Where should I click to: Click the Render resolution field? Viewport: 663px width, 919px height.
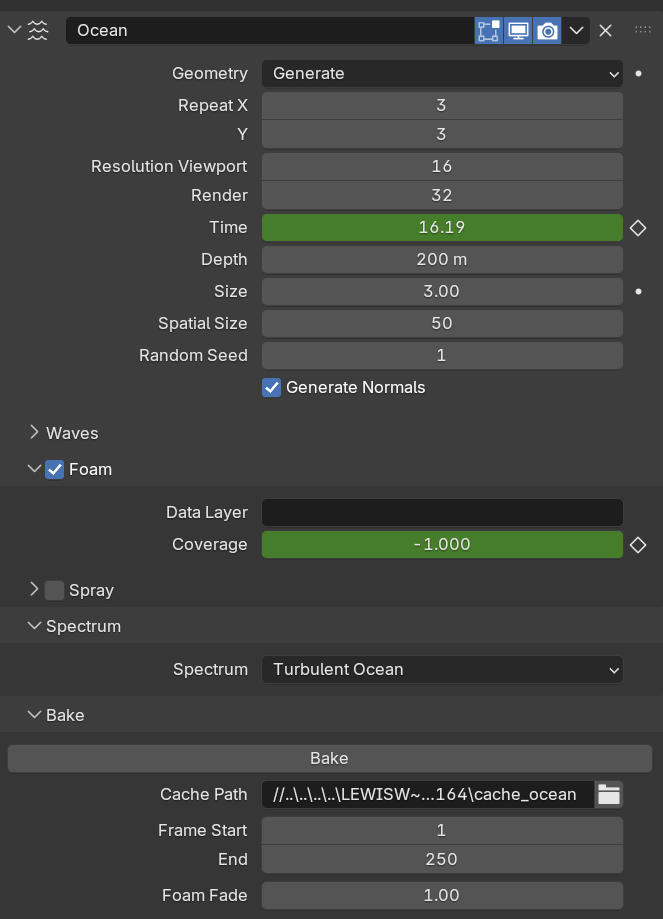click(x=442, y=196)
